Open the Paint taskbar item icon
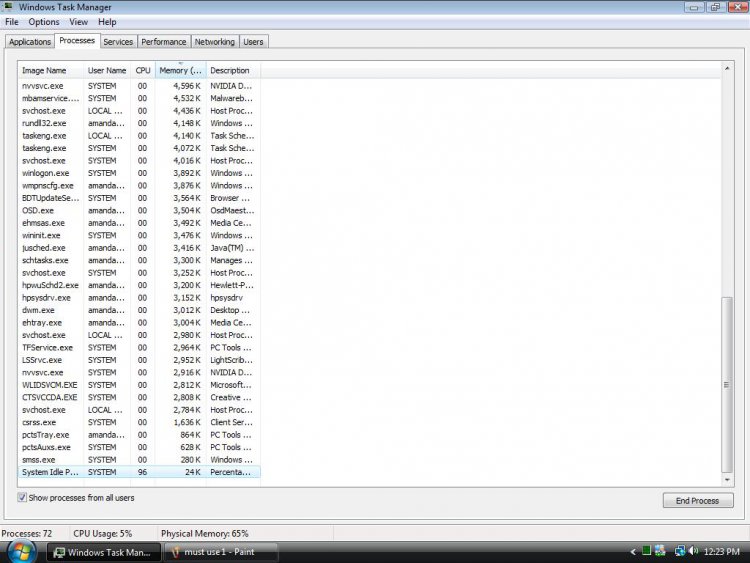 [x=176, y=552]
